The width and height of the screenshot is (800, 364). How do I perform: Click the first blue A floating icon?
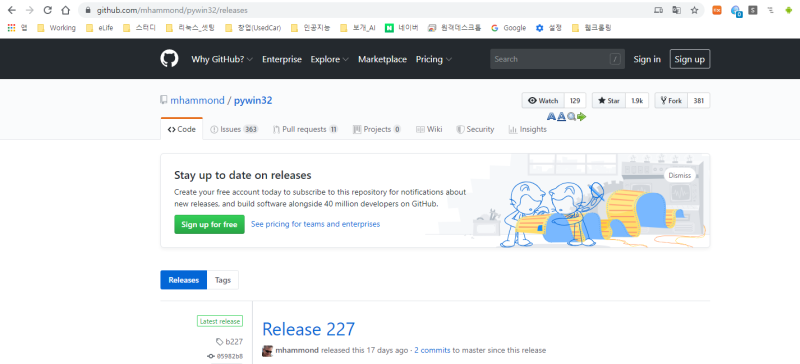[551, 117]
